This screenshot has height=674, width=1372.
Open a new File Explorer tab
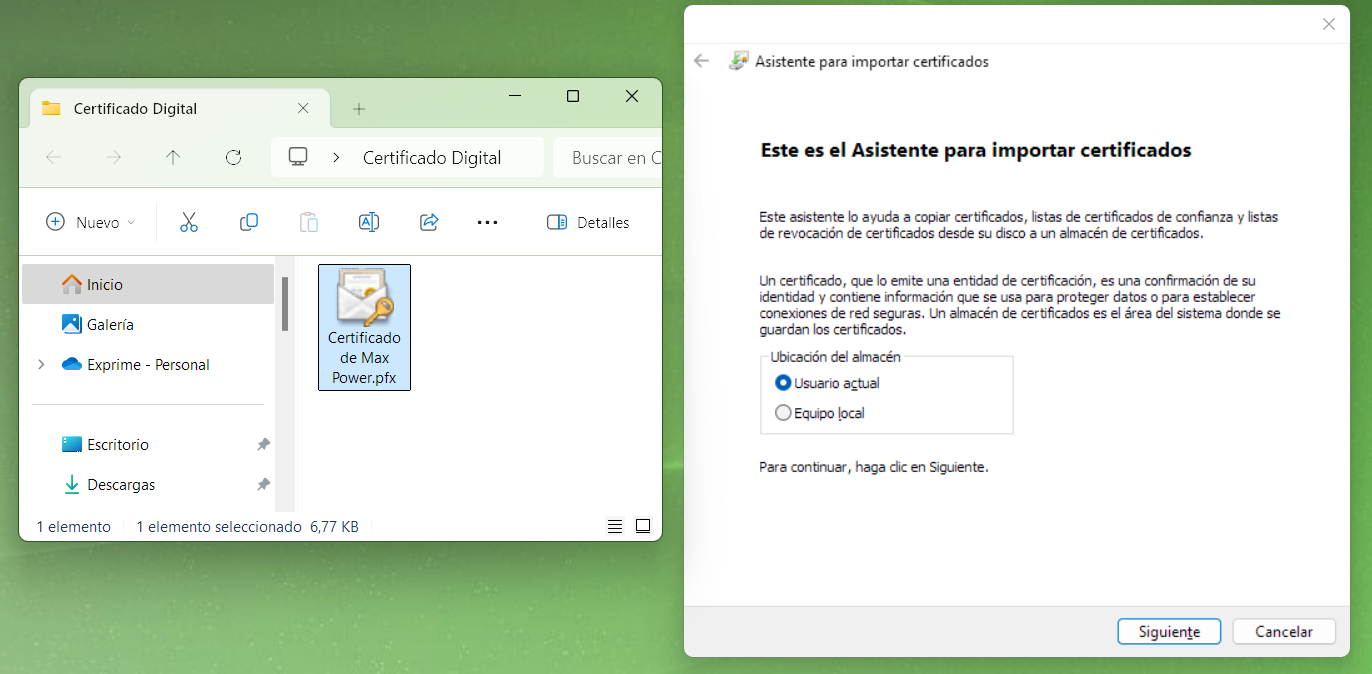(x=359, y=109)
